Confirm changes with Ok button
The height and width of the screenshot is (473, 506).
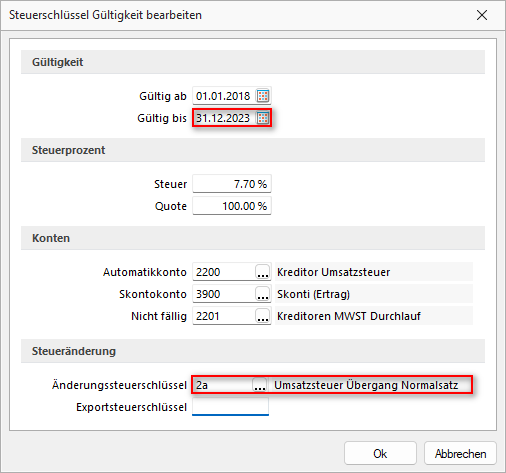(380, 453)
